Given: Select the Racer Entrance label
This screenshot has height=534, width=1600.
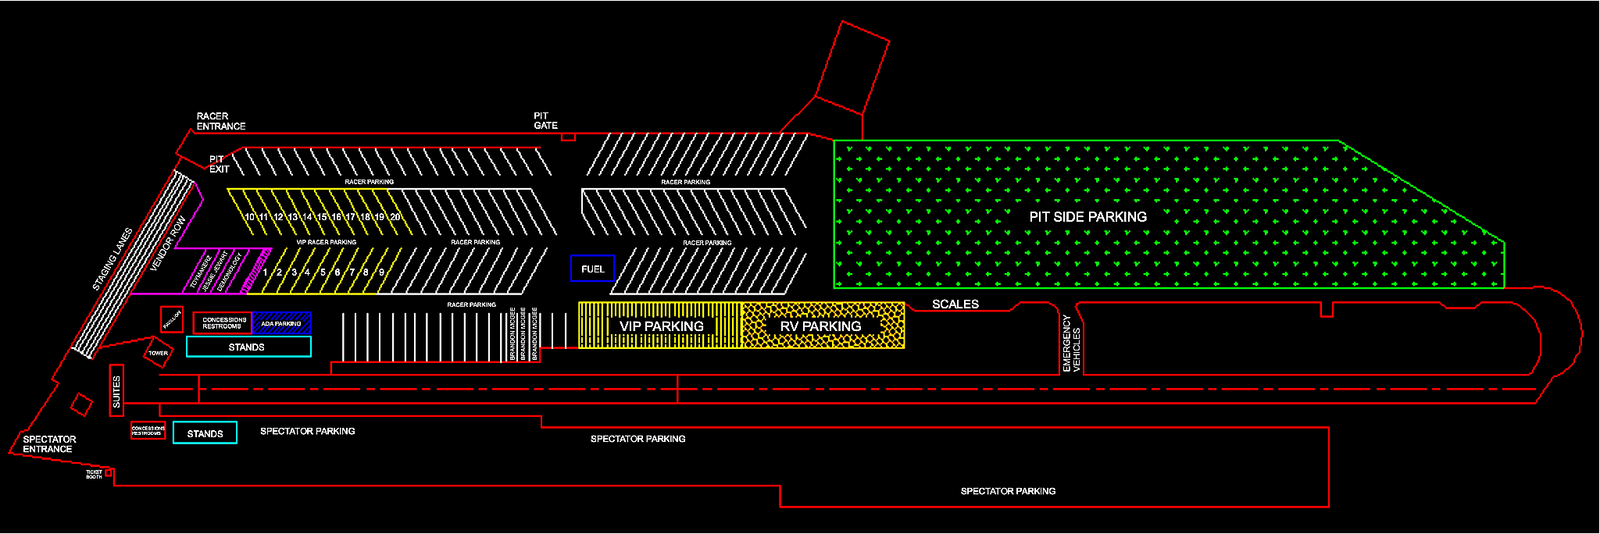Looking at the screenshot, I should pos(220,122).
